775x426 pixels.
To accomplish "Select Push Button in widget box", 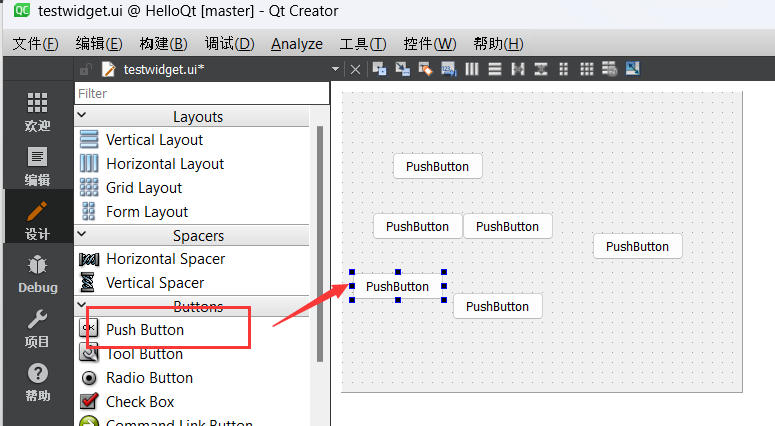I will (x=192, y=330).
